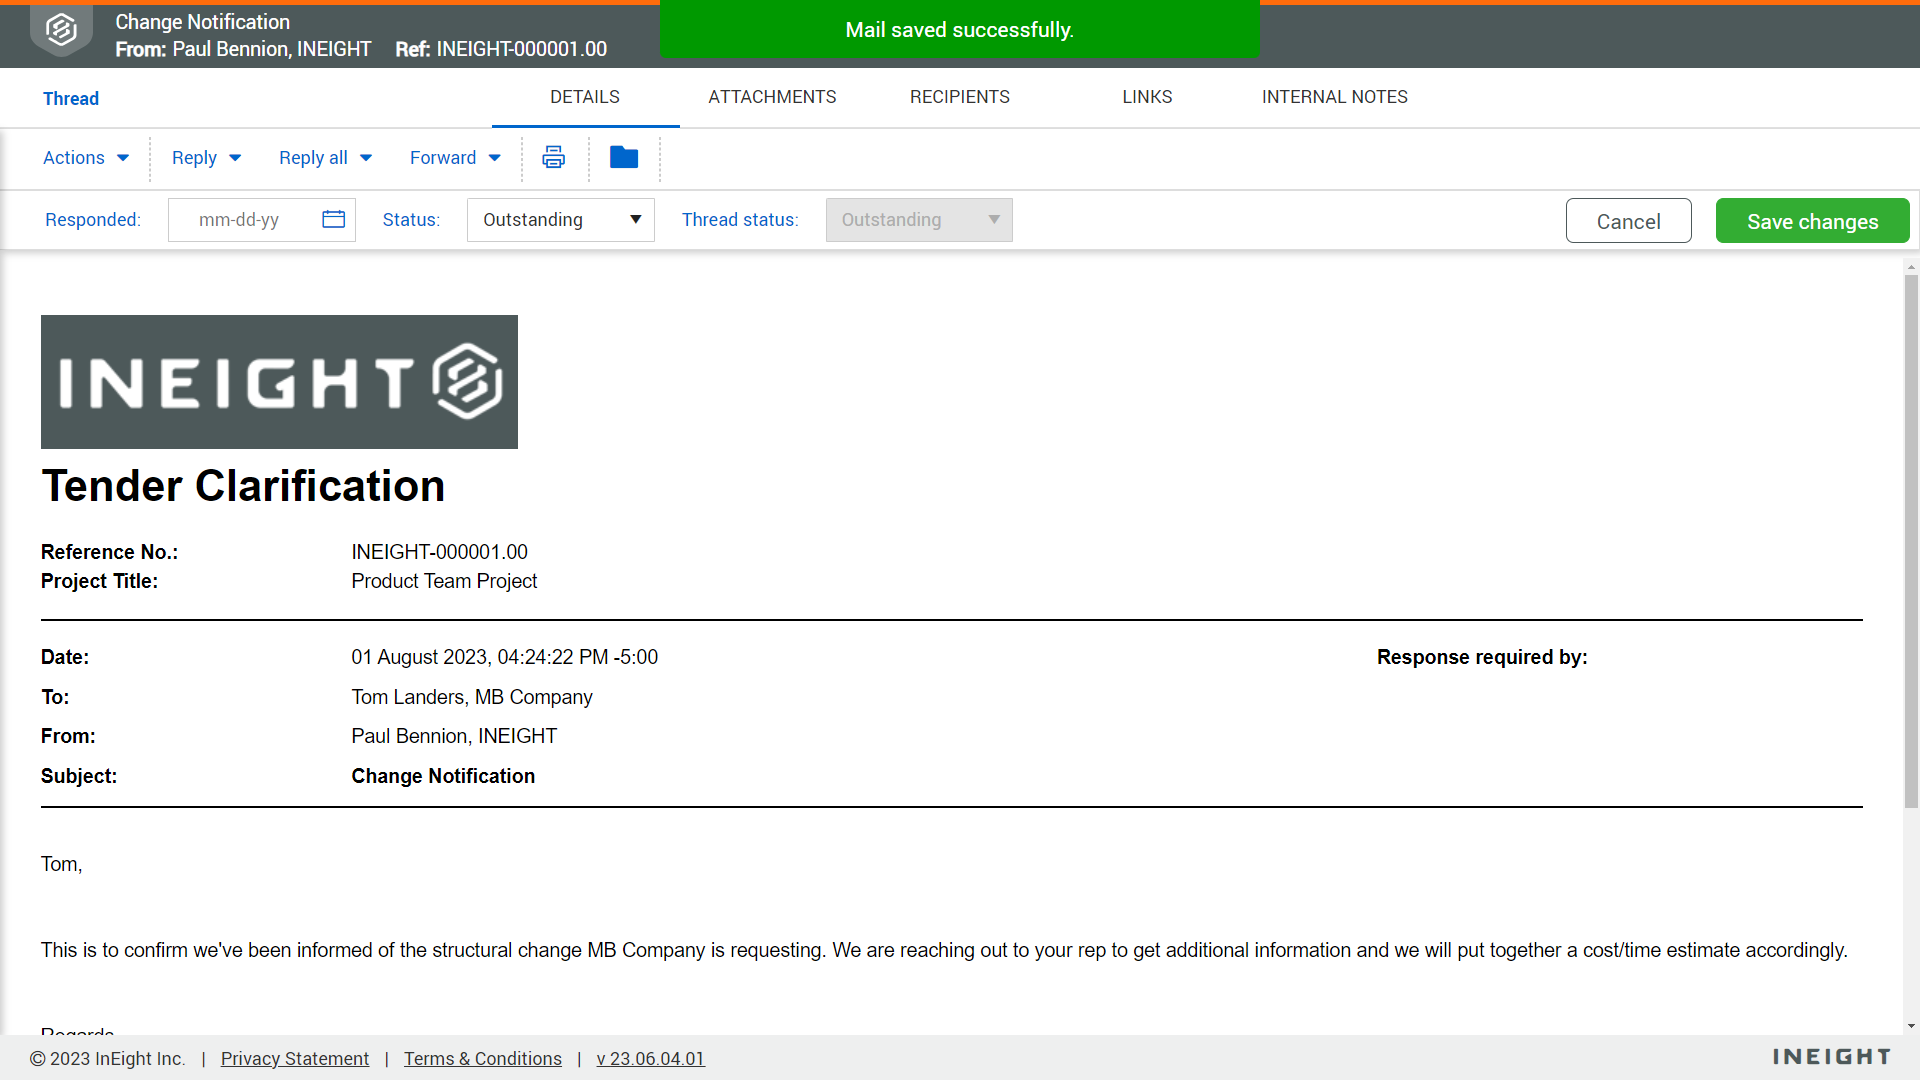Open the Privacy Statement link
This screenshot has height=1080, width=1920.
point(295,1058)
